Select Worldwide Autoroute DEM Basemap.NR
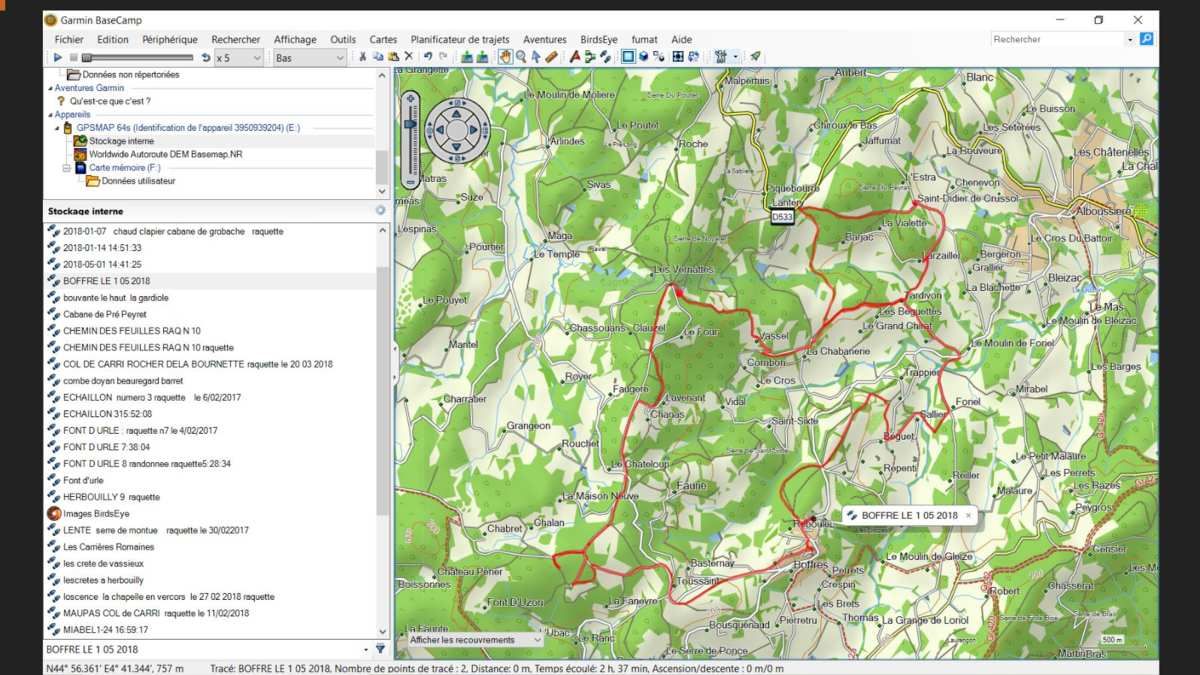The image size is (1200, 675). pyautogui.click(x=165, y=154)
